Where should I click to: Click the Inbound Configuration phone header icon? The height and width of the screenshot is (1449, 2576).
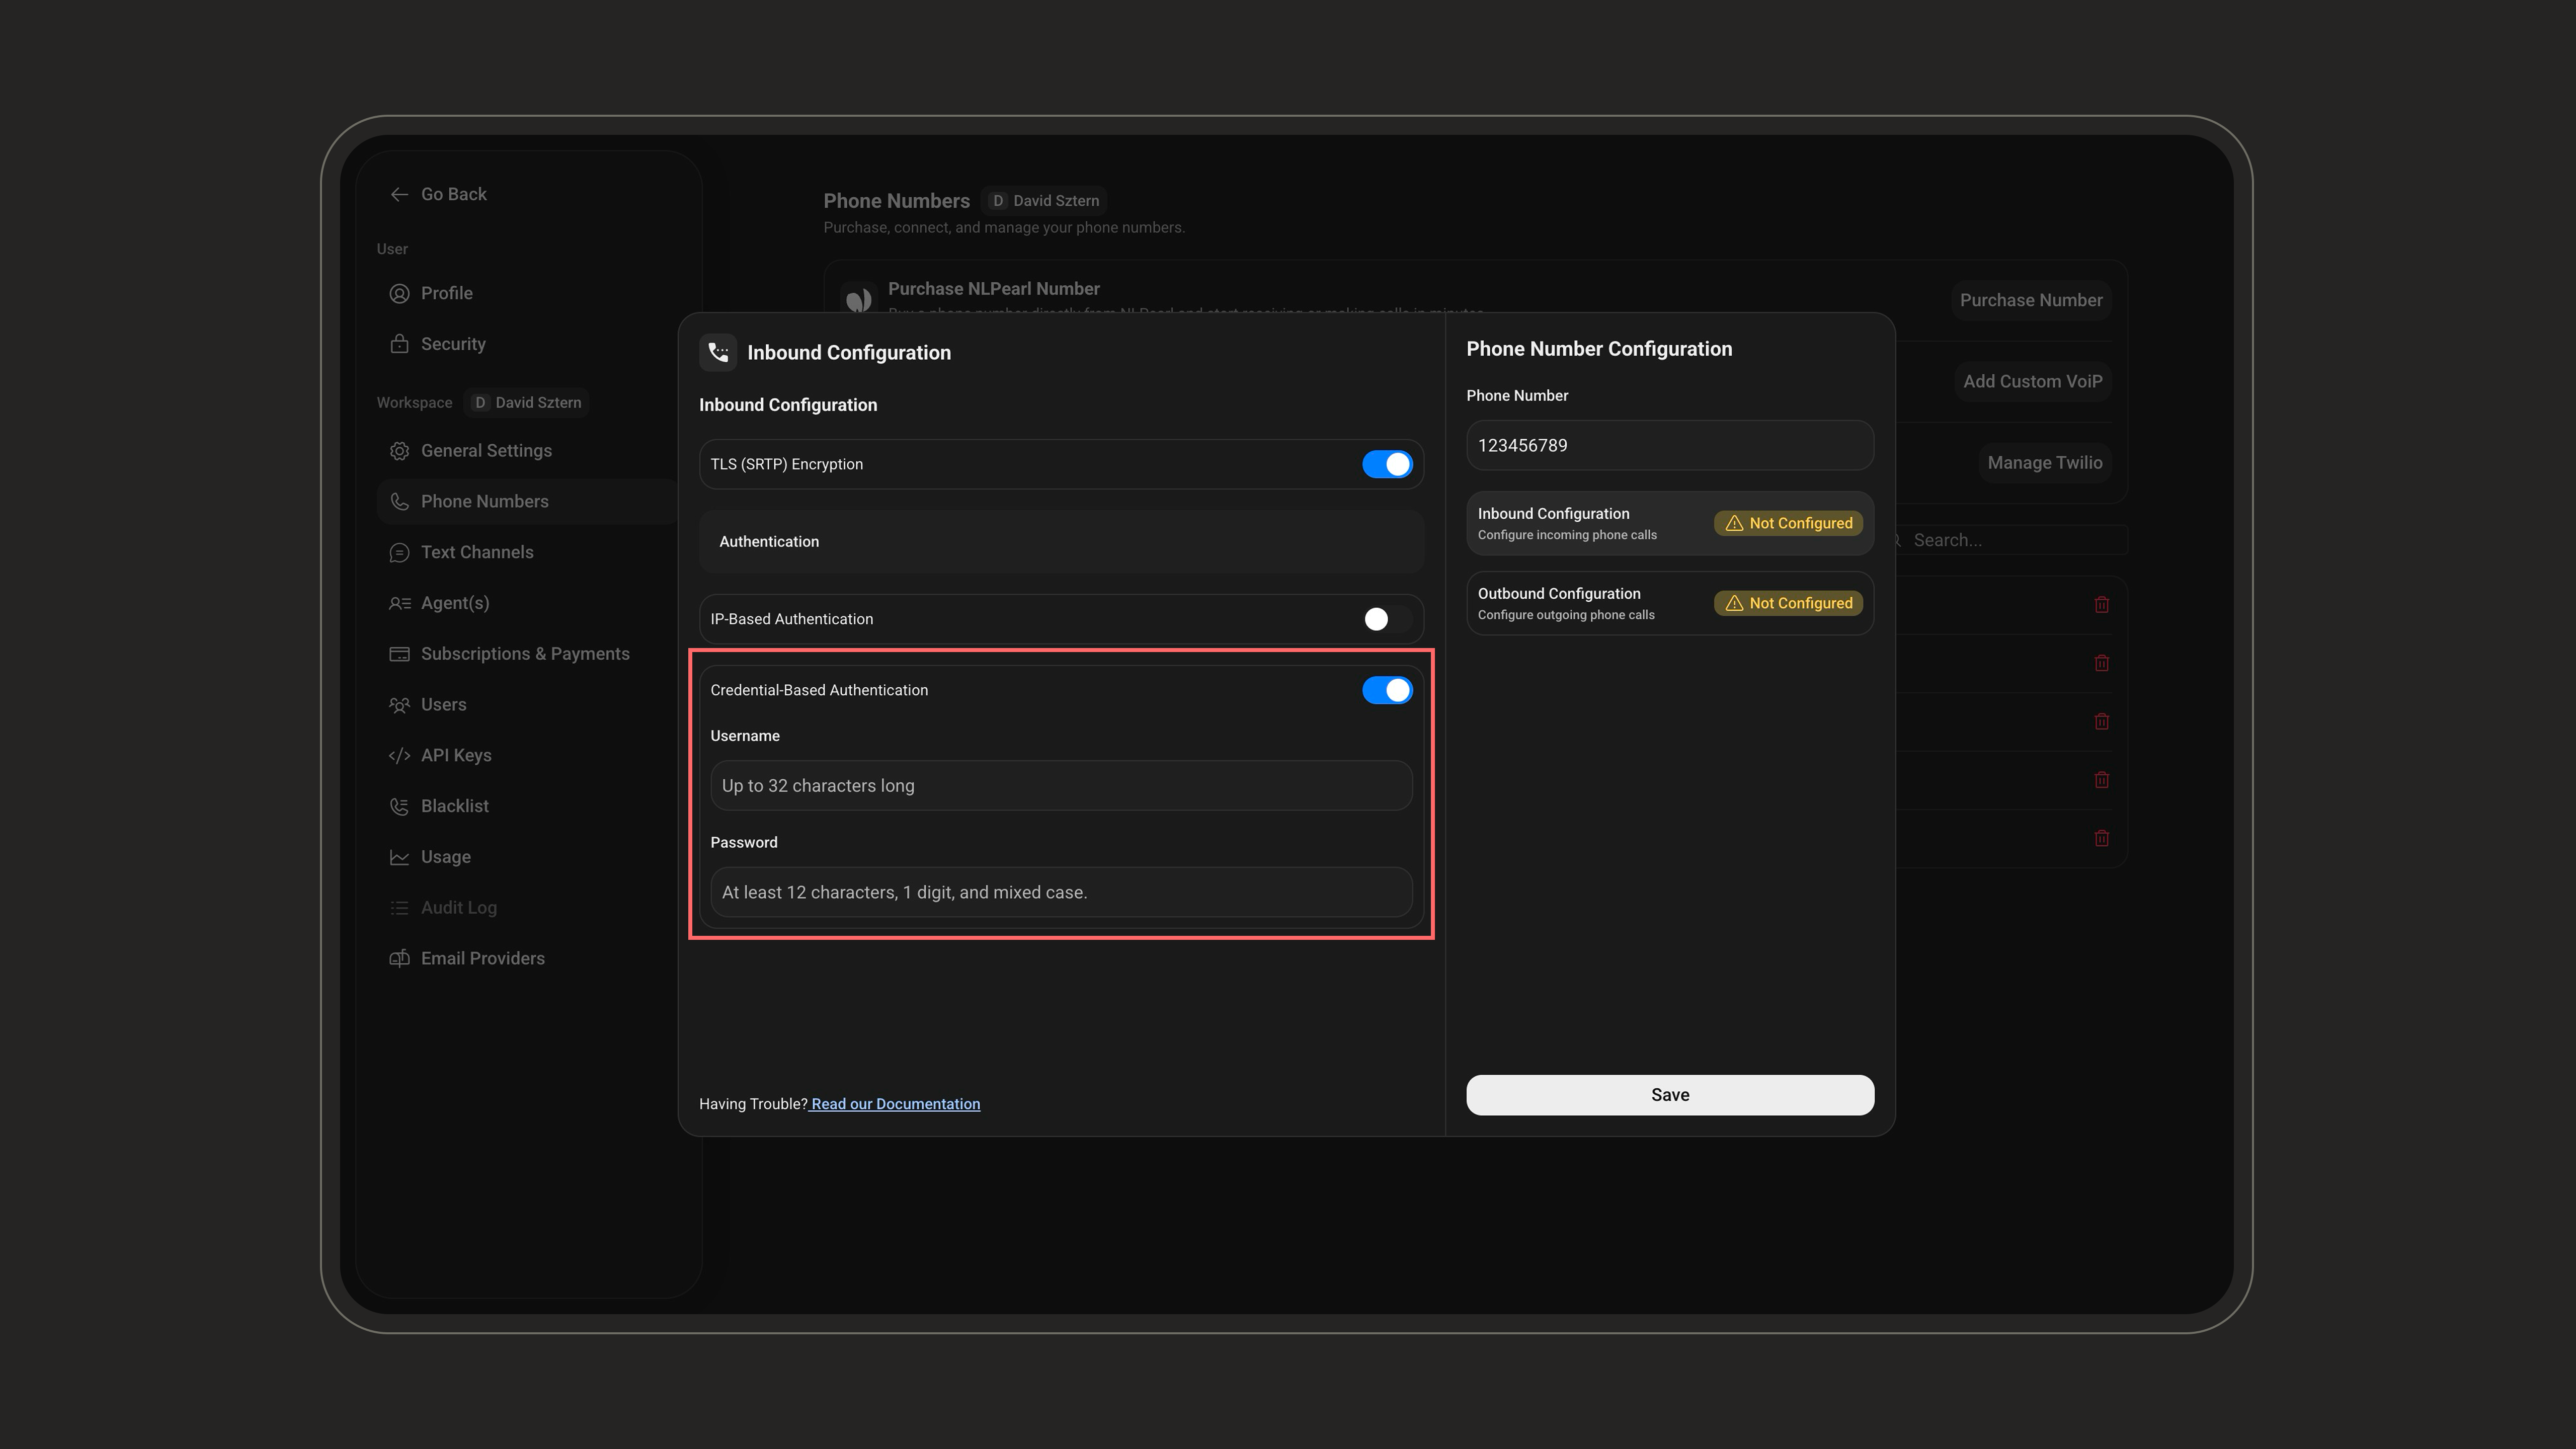coord(718,352)
